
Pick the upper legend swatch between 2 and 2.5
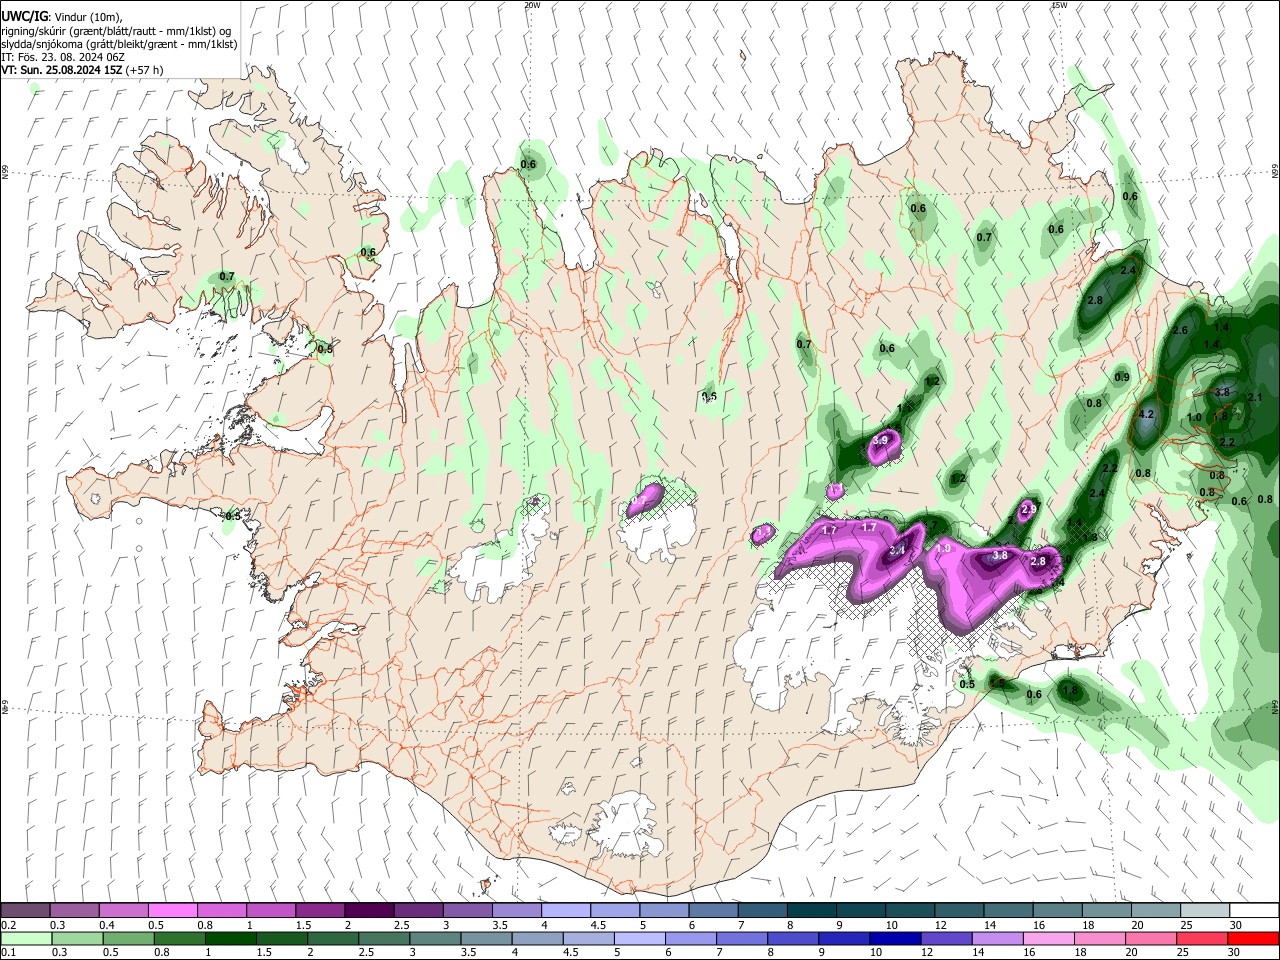368,910
